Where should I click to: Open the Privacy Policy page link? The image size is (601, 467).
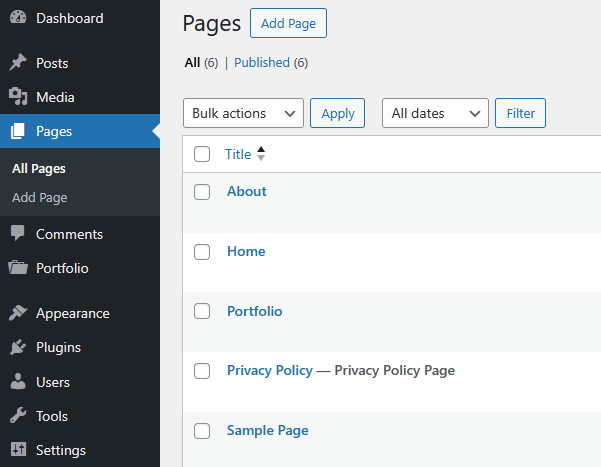coord(270,370)
